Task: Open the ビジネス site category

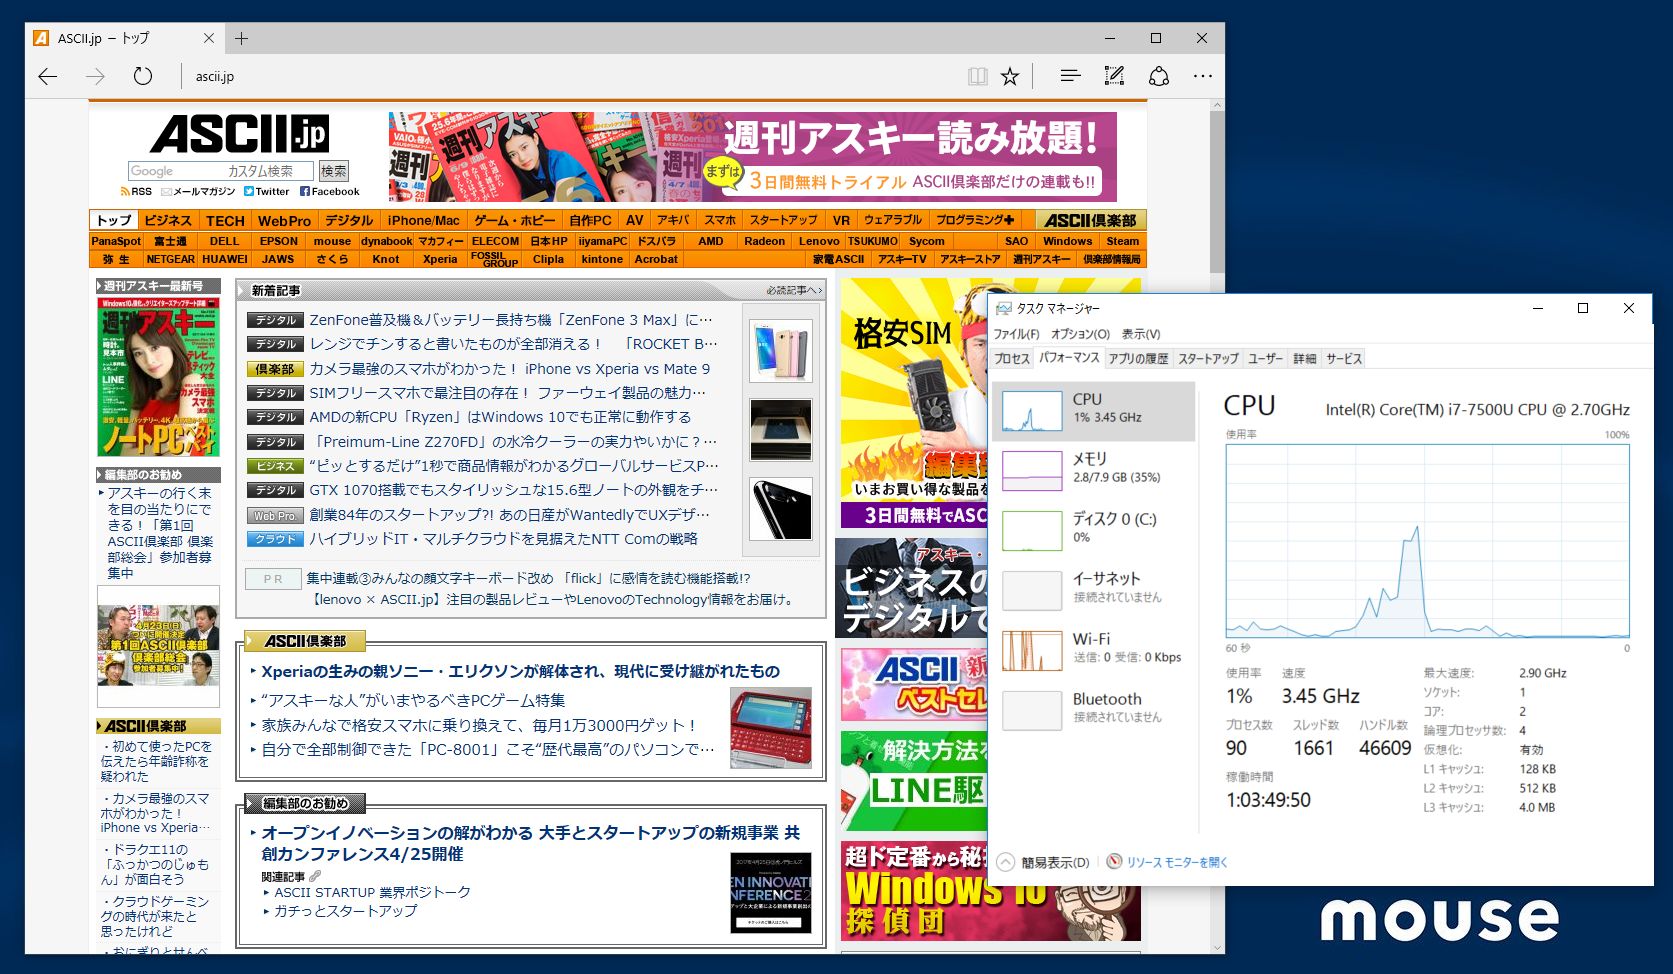Action: [x=168, y=220]
